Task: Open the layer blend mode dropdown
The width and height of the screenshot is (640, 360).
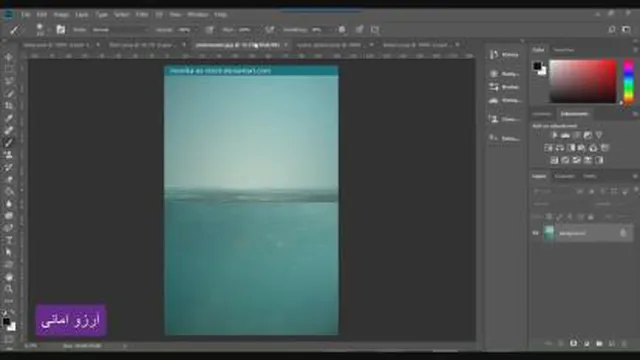Action: click(562, 204)
